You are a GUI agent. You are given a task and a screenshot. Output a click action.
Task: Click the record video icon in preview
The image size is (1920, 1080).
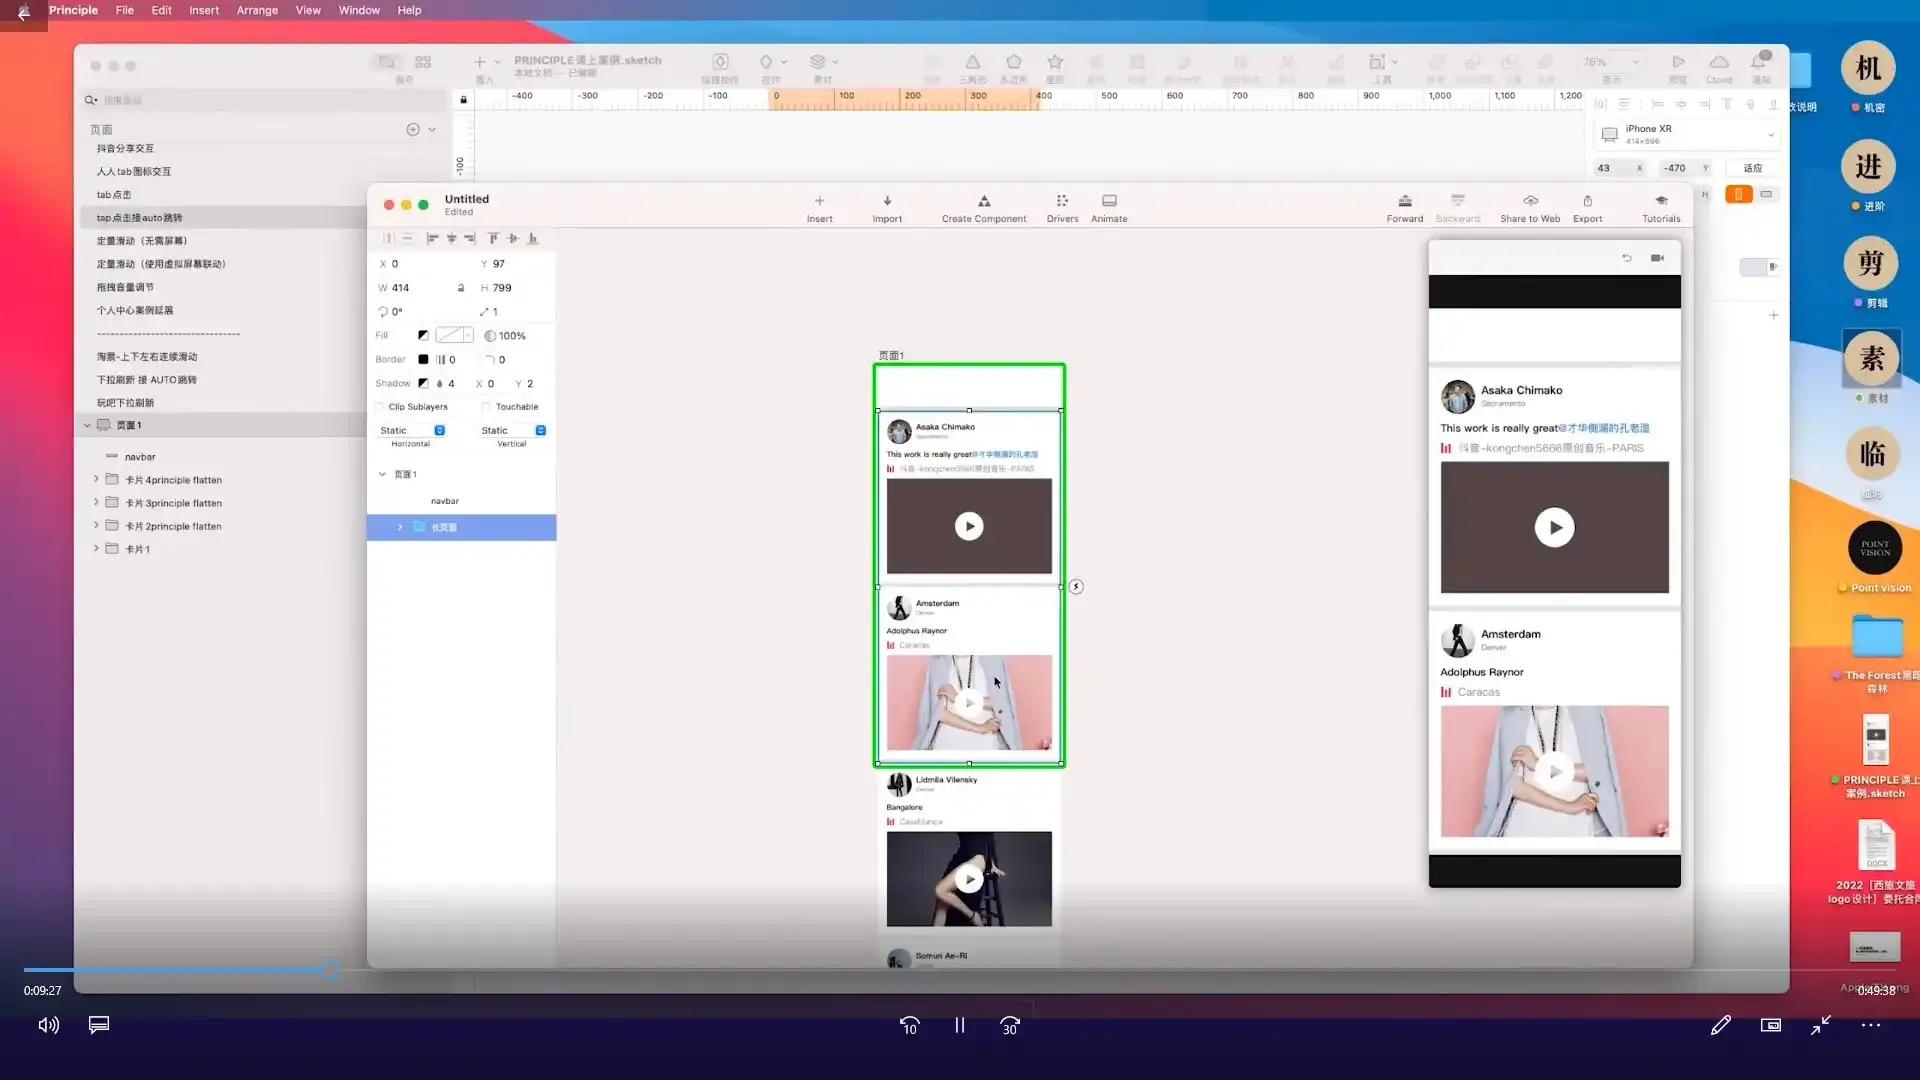[x=1657, y=258]
